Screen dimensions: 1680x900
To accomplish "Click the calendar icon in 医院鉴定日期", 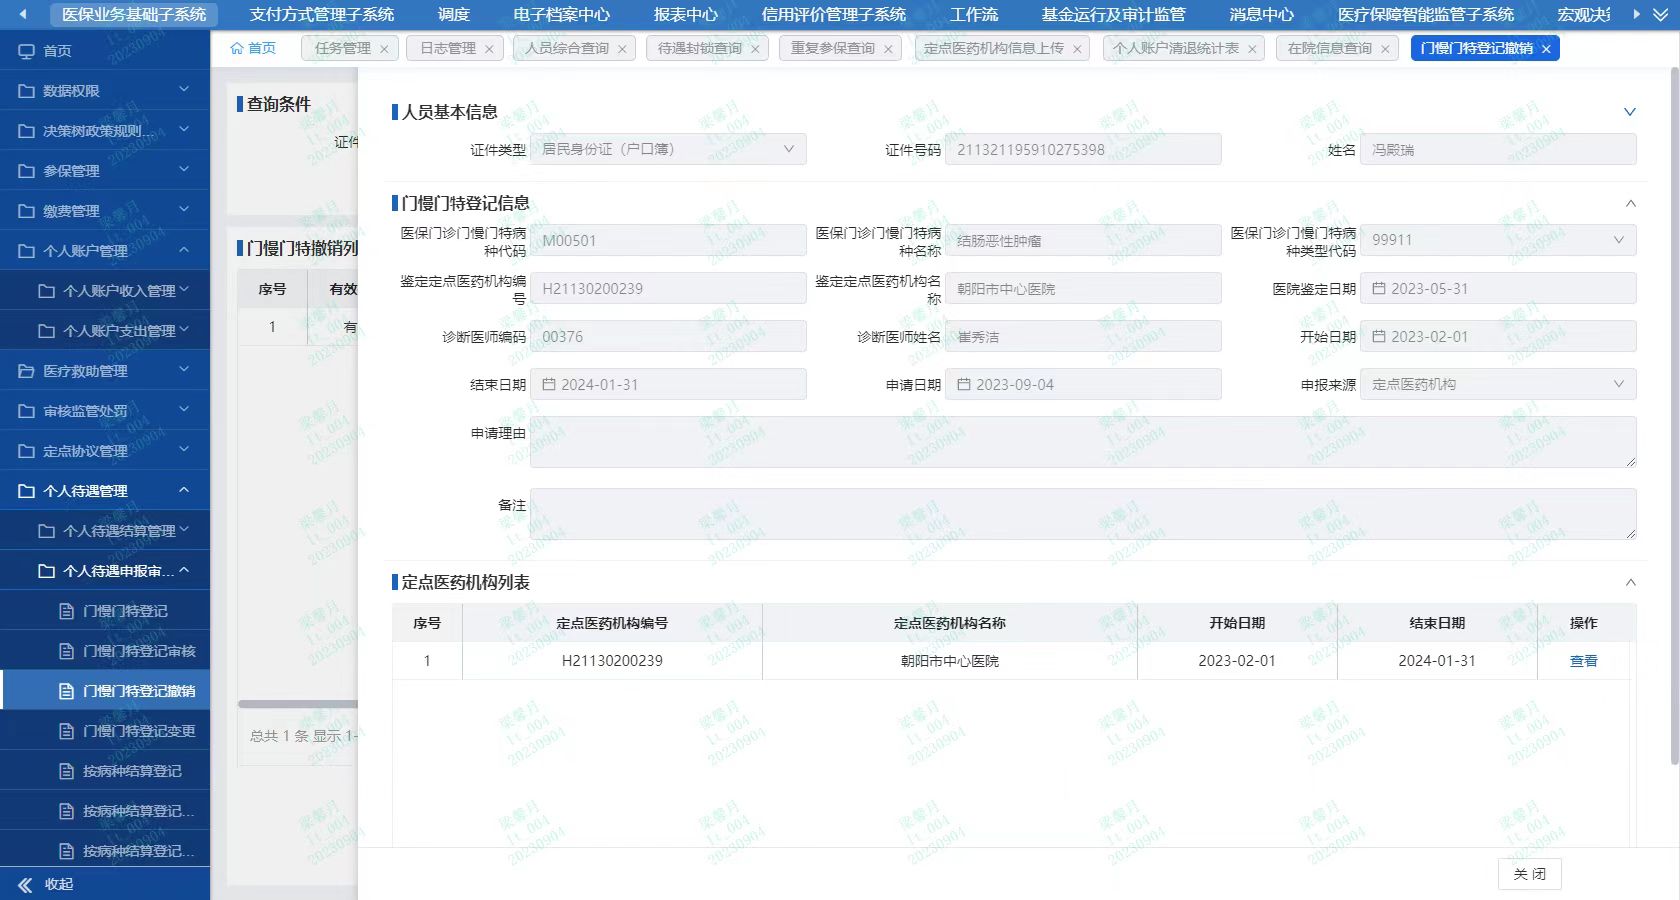I will pos(1379,288).
